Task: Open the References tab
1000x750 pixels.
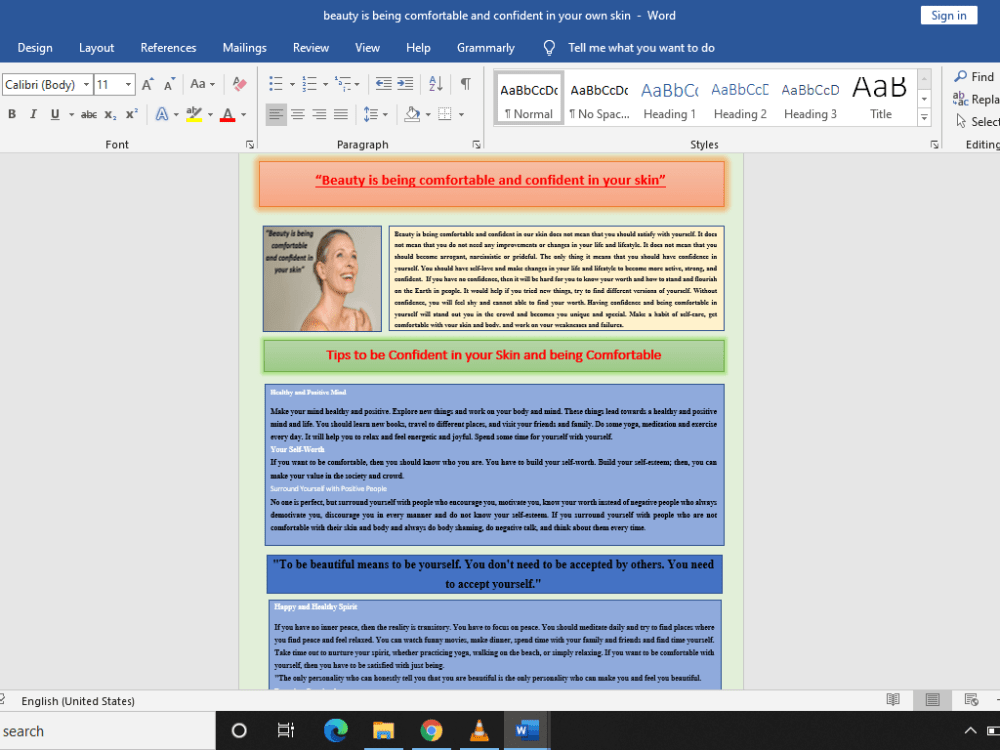Action: tap(168, 48)
